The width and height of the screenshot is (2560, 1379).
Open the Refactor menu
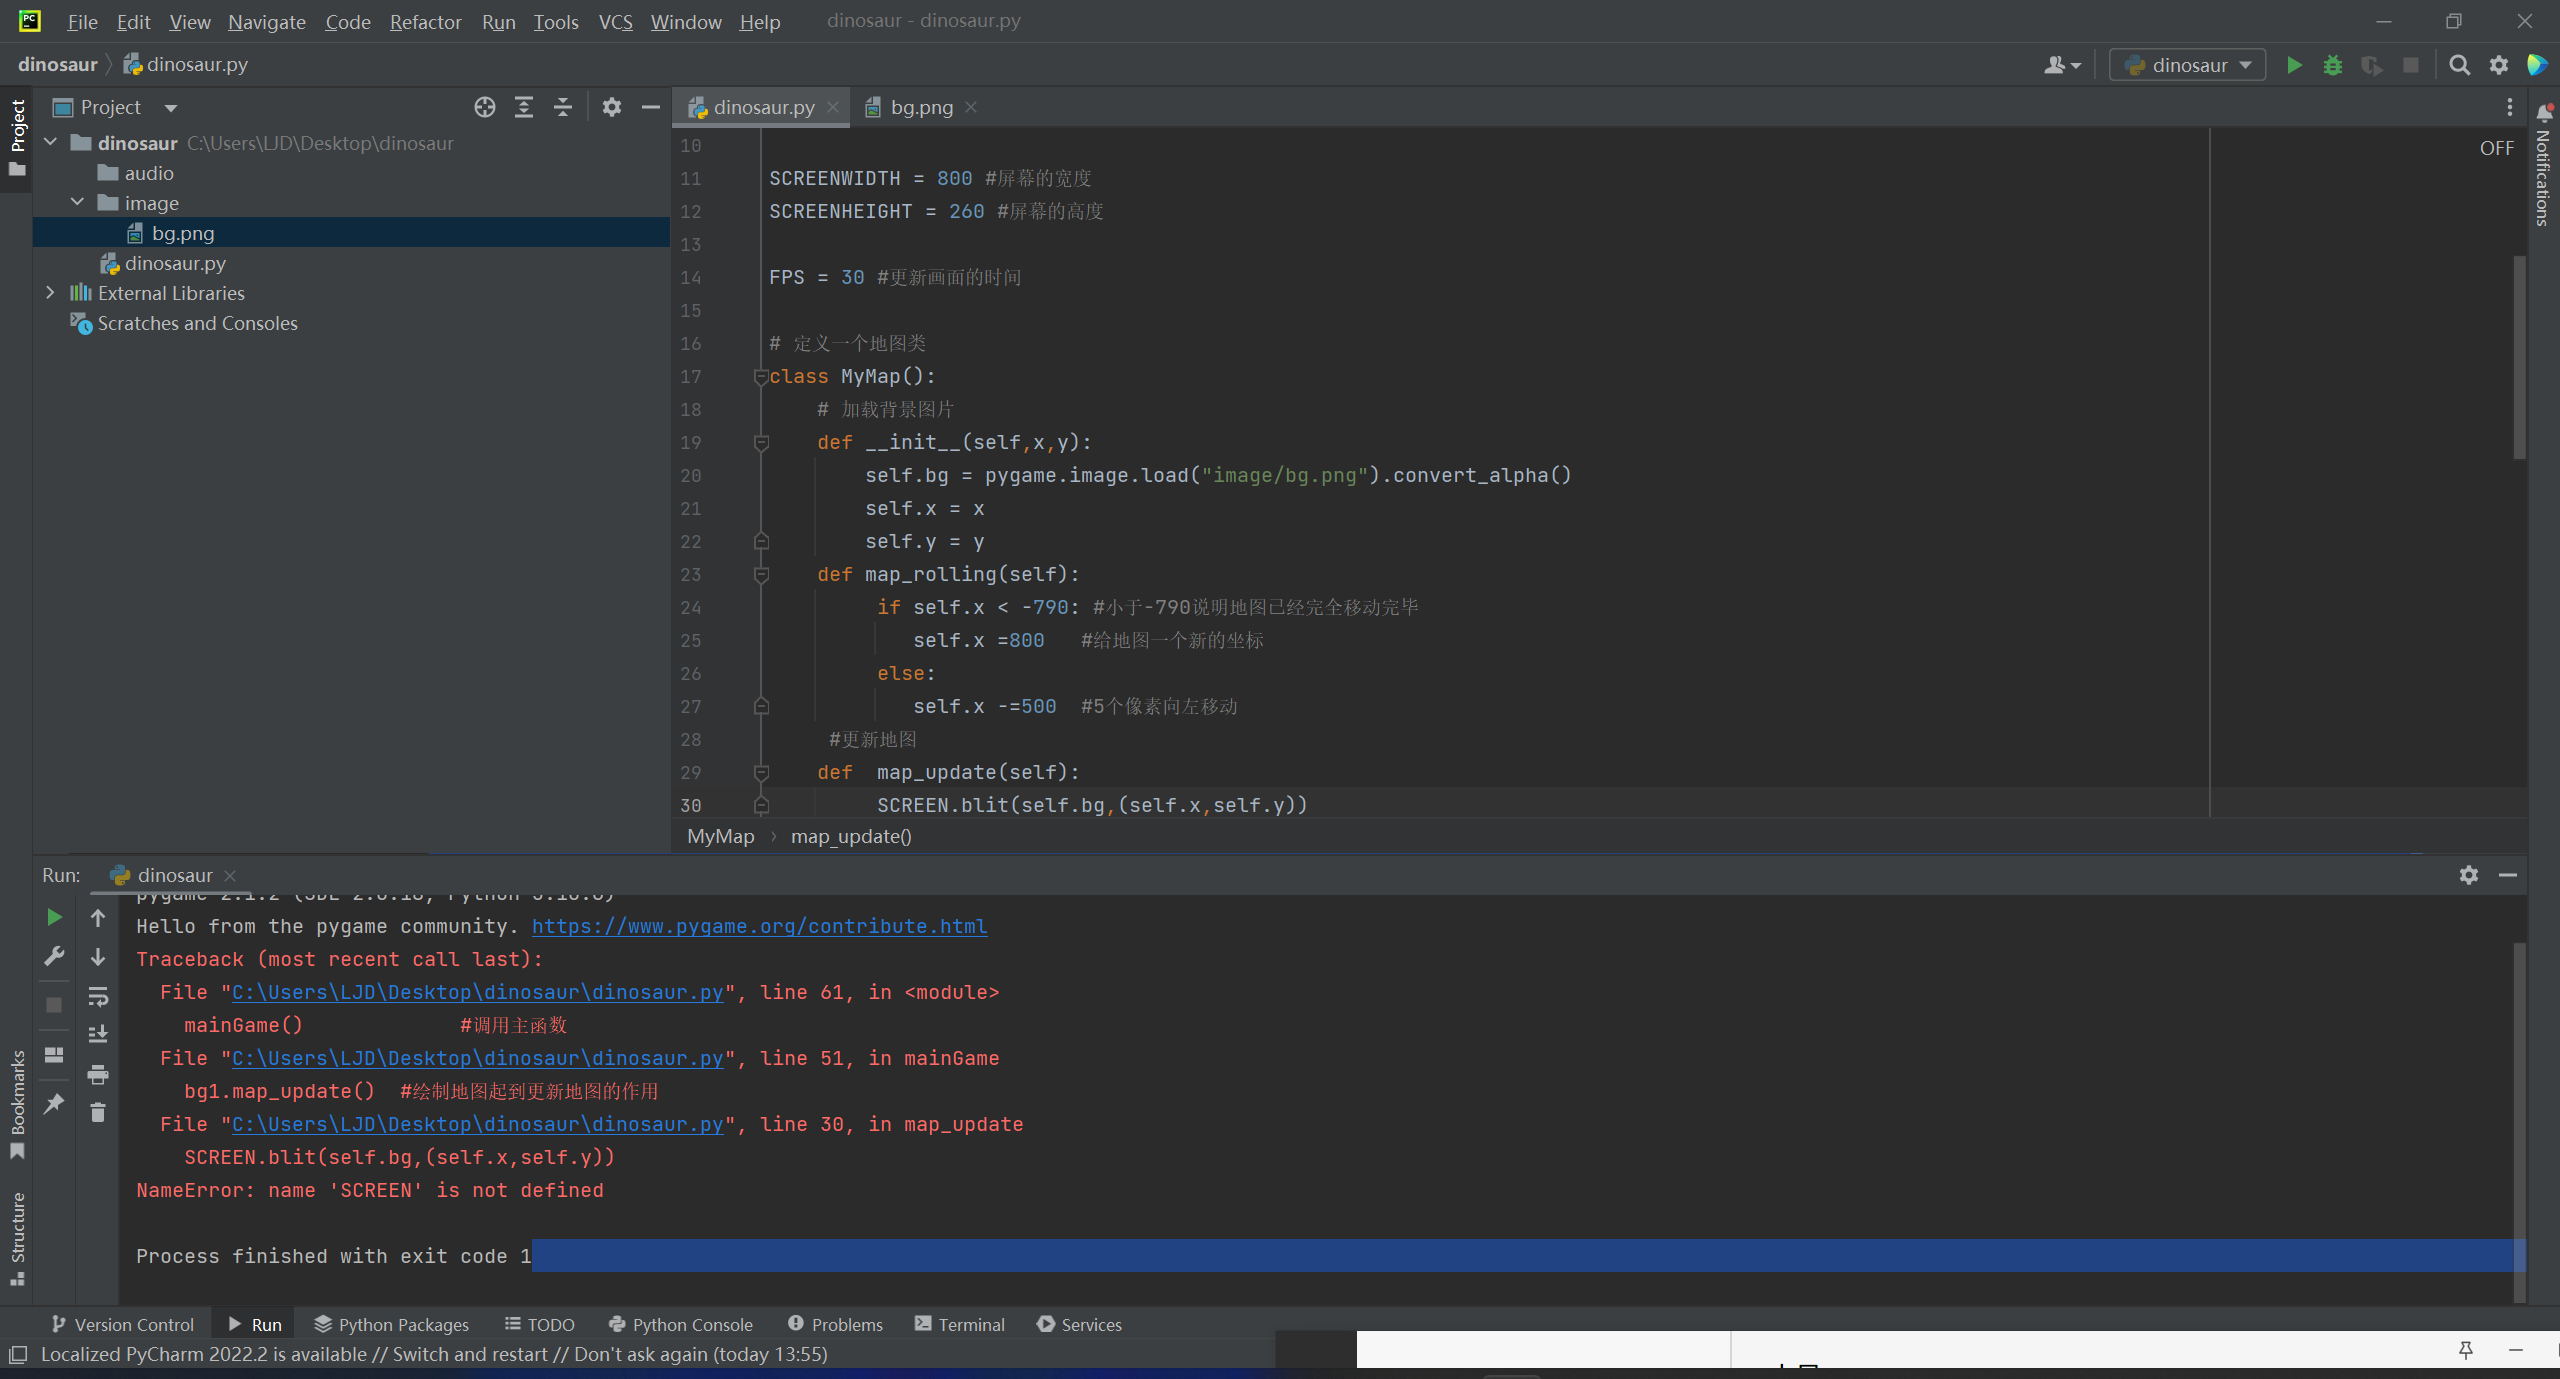pyautogui.click(x=425, y=22)
